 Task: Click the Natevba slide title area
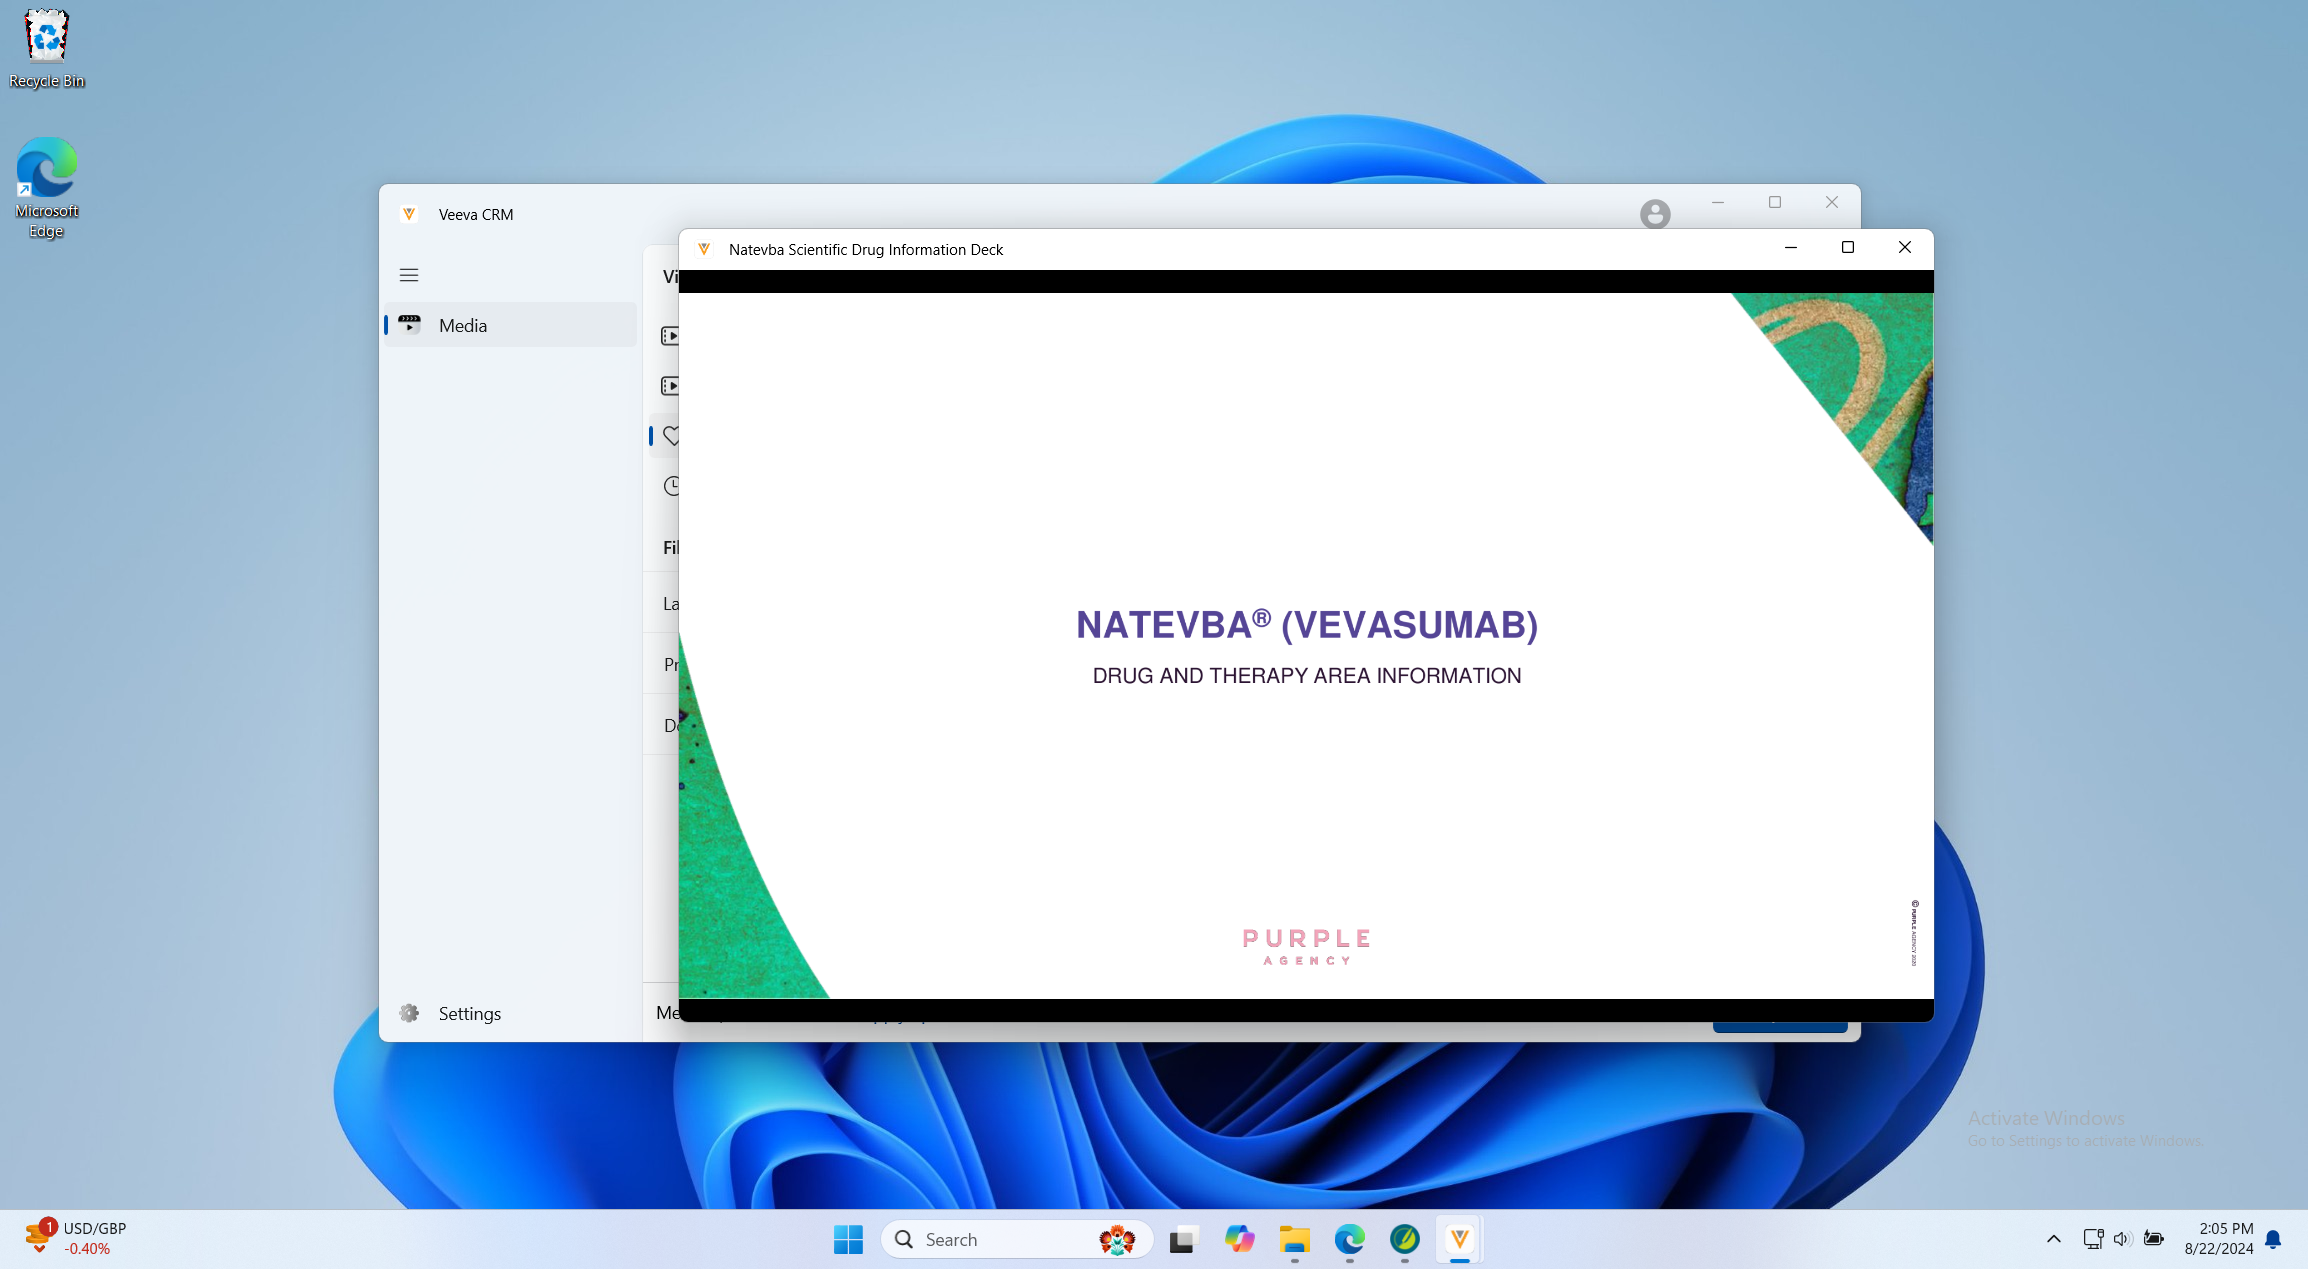(x=1306, y=625)
